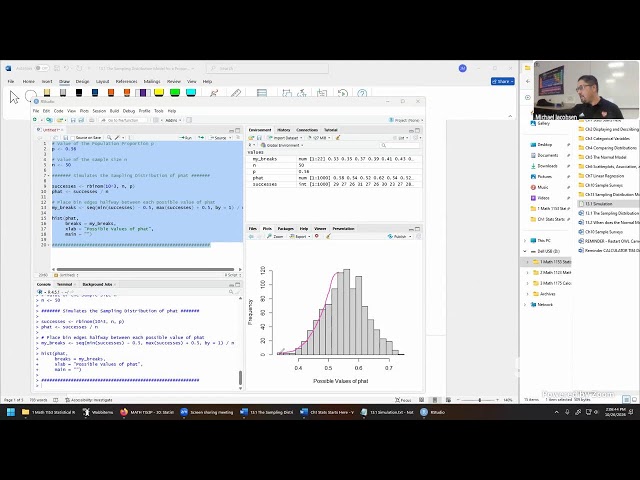640x480 pixels.
Task: Open the 13.1 Simulation.txt Notepad taskbar item
Action: point(387,412)
